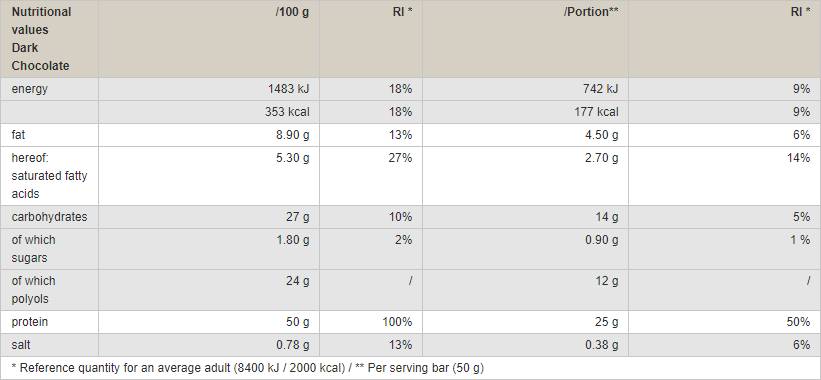Click the Nutritional values Dark Chocolate header

pos(41,39)
